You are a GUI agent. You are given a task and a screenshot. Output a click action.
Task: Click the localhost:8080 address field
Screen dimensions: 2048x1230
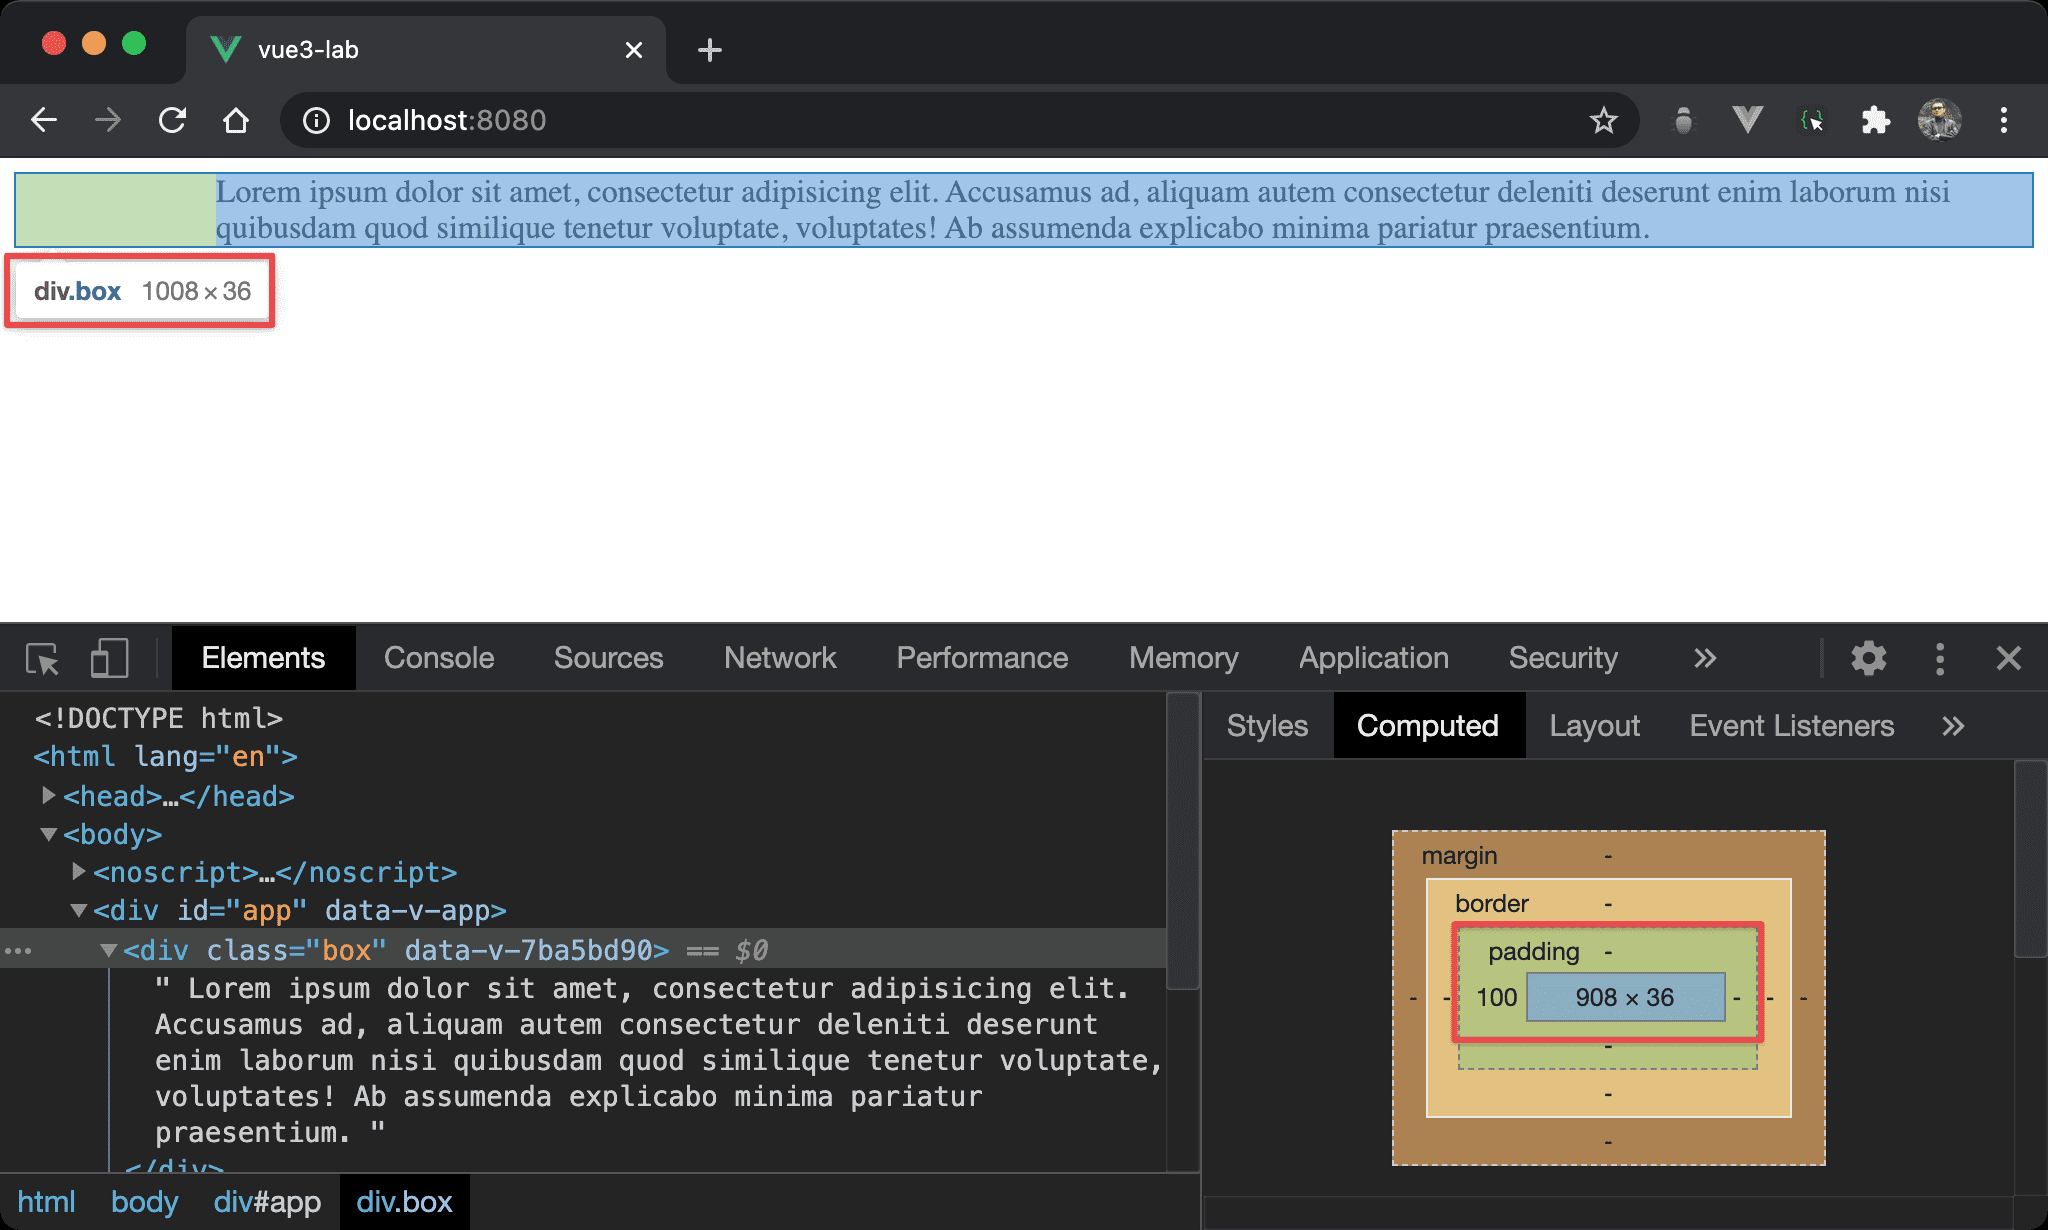tap(447, 121)
